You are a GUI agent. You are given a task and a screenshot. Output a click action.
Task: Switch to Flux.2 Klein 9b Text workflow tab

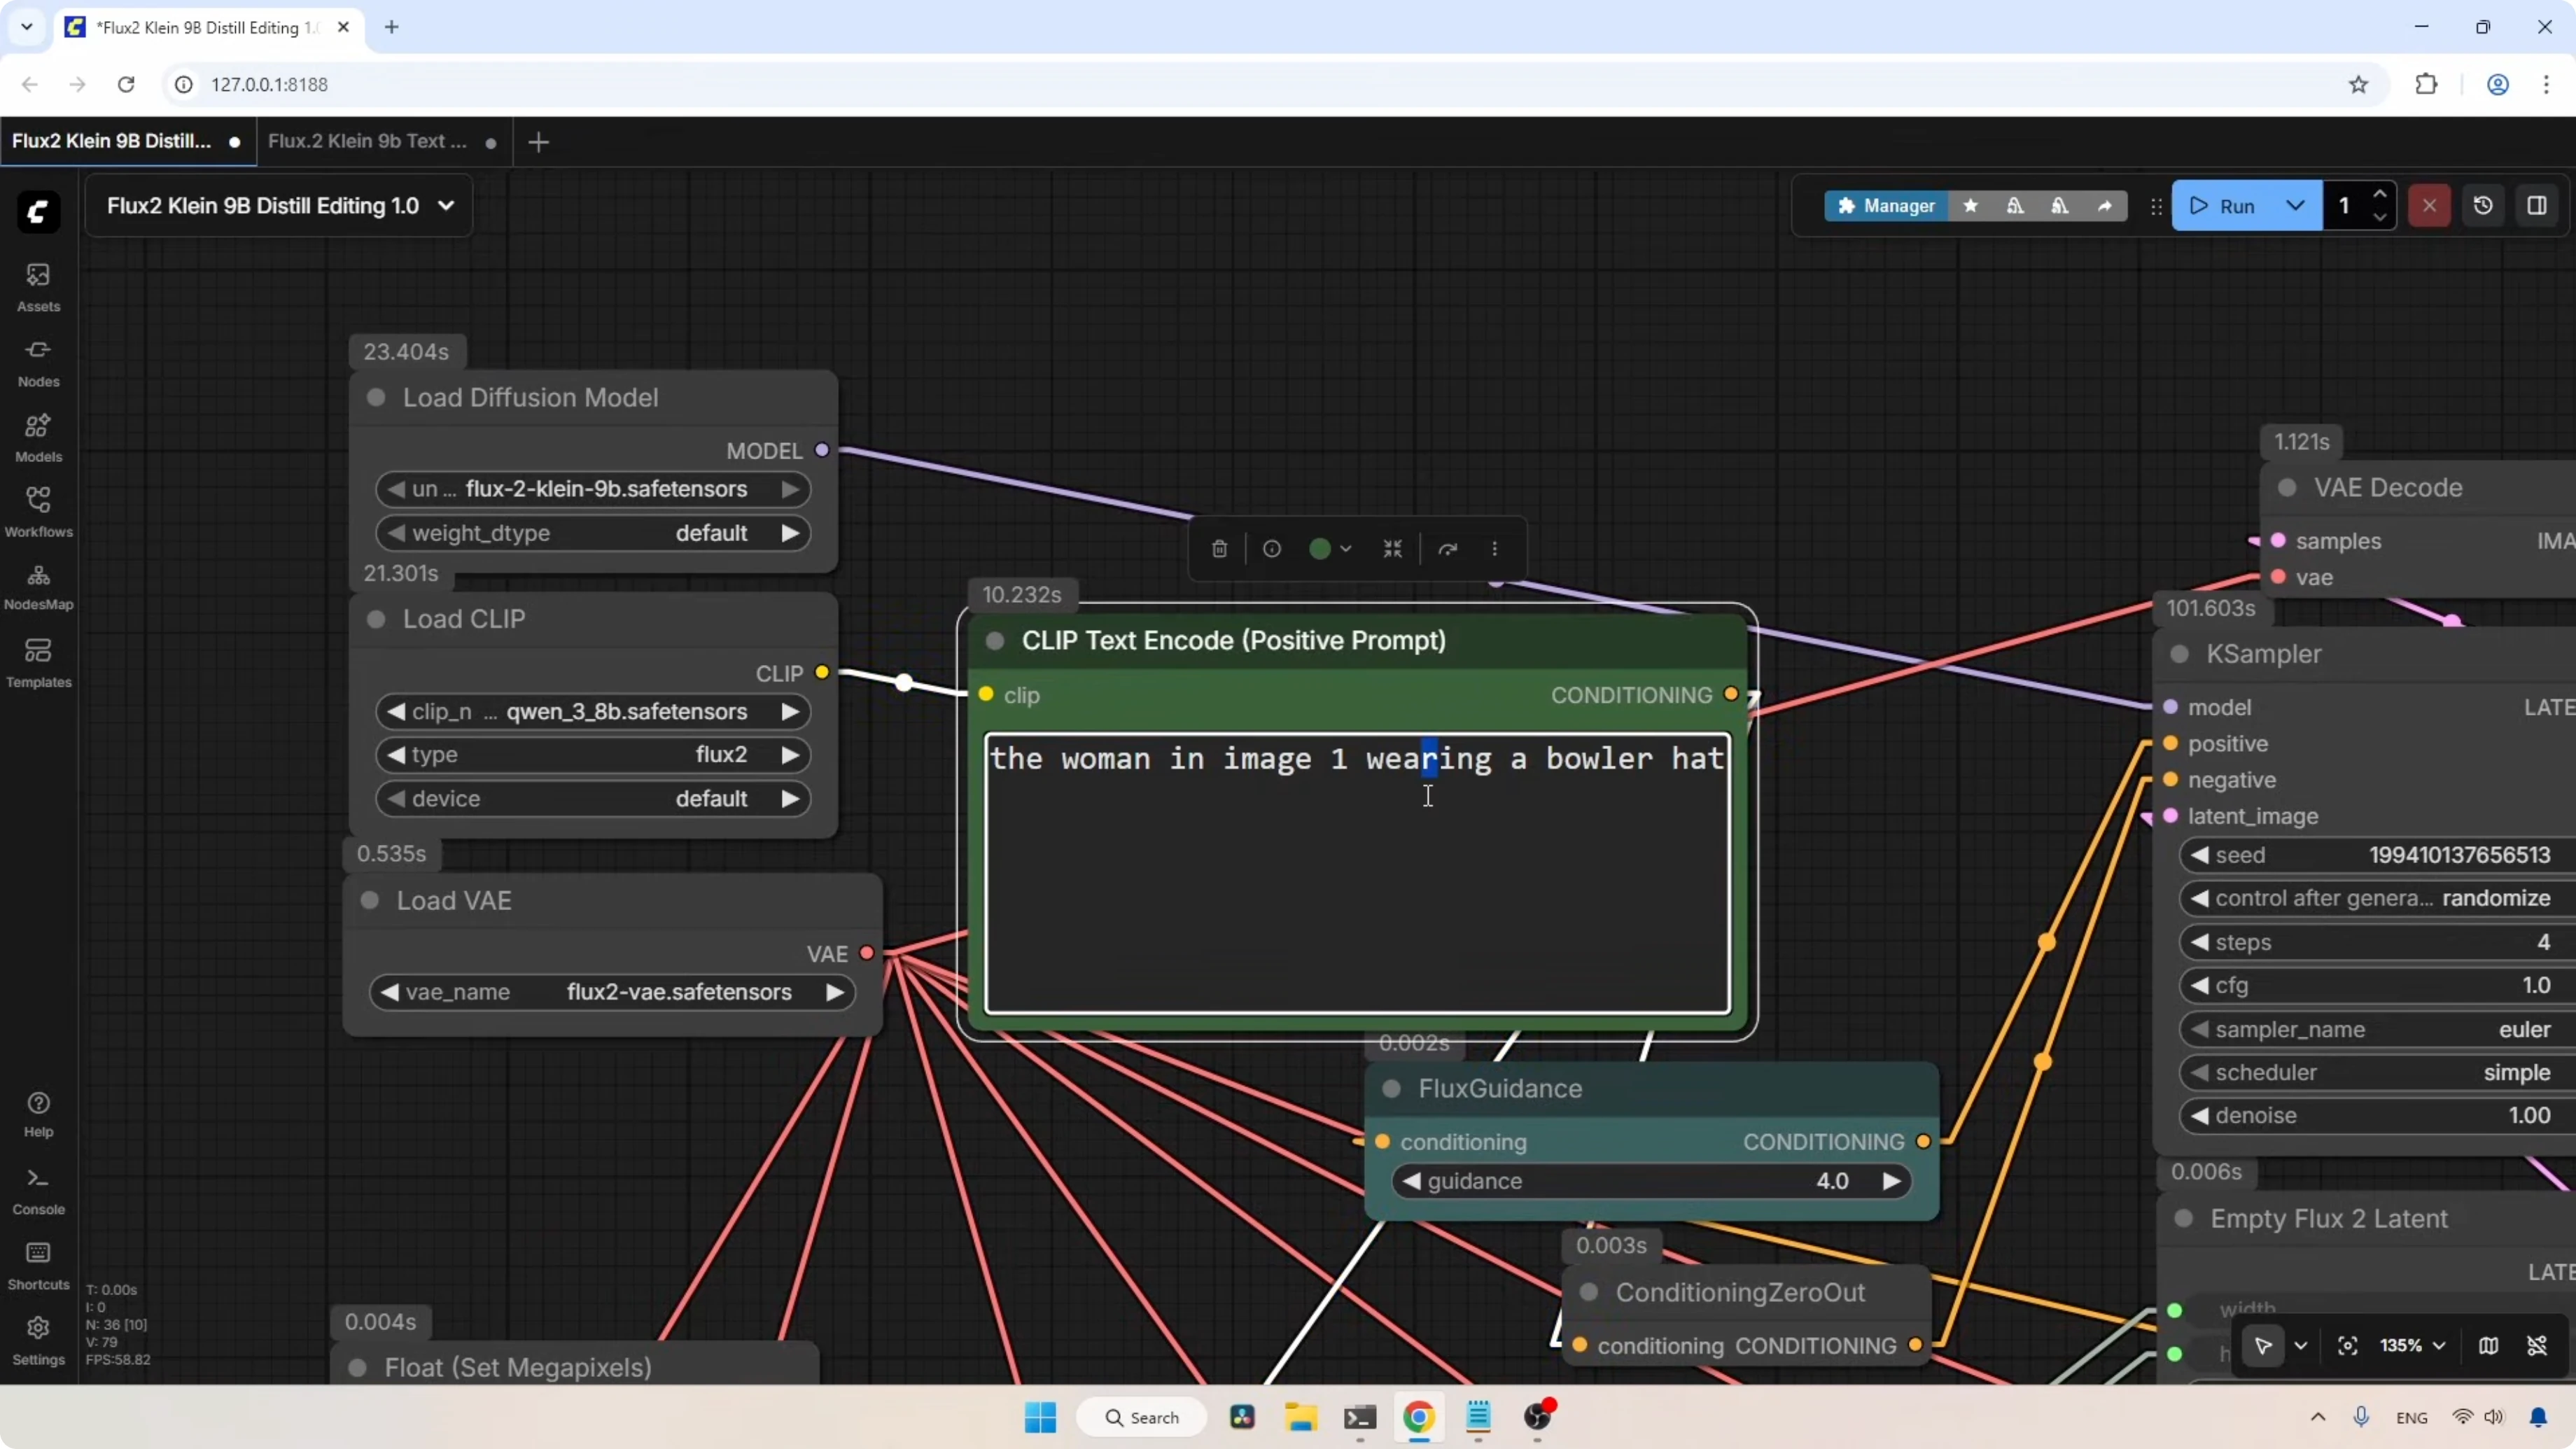[367, 141]
